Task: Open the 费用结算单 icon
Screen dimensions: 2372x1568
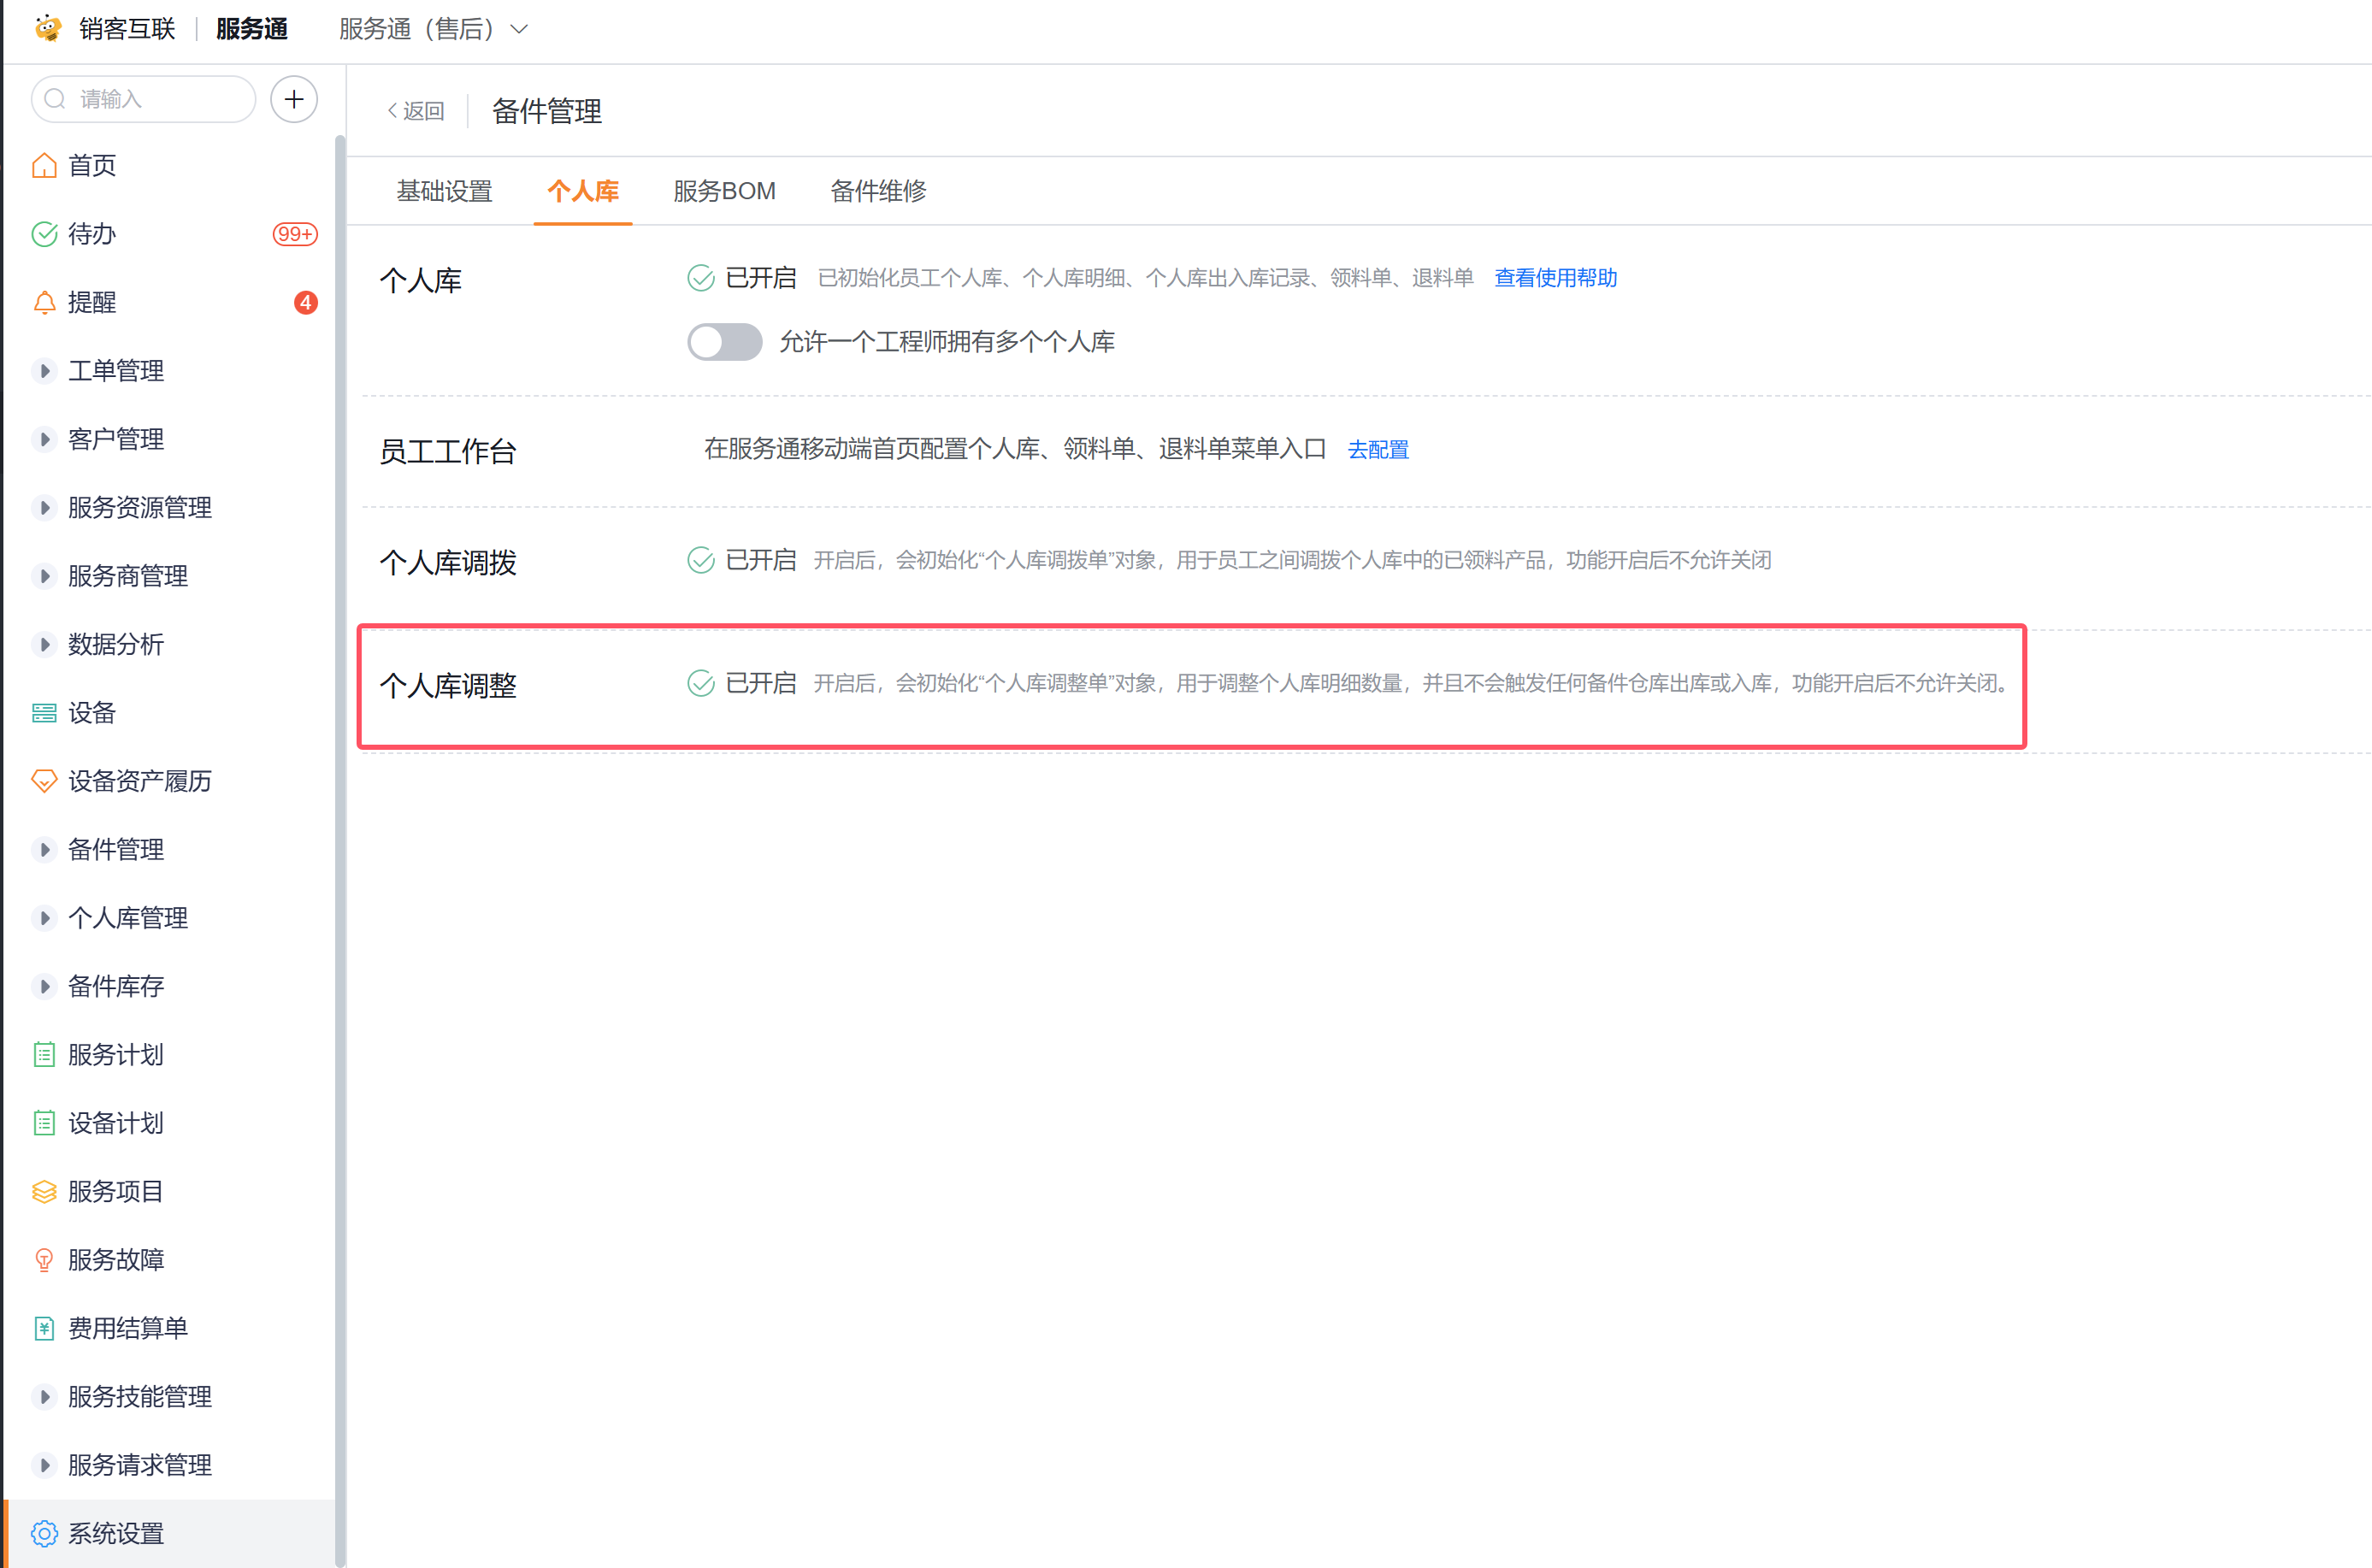Action: click(x=44, y=1328)
